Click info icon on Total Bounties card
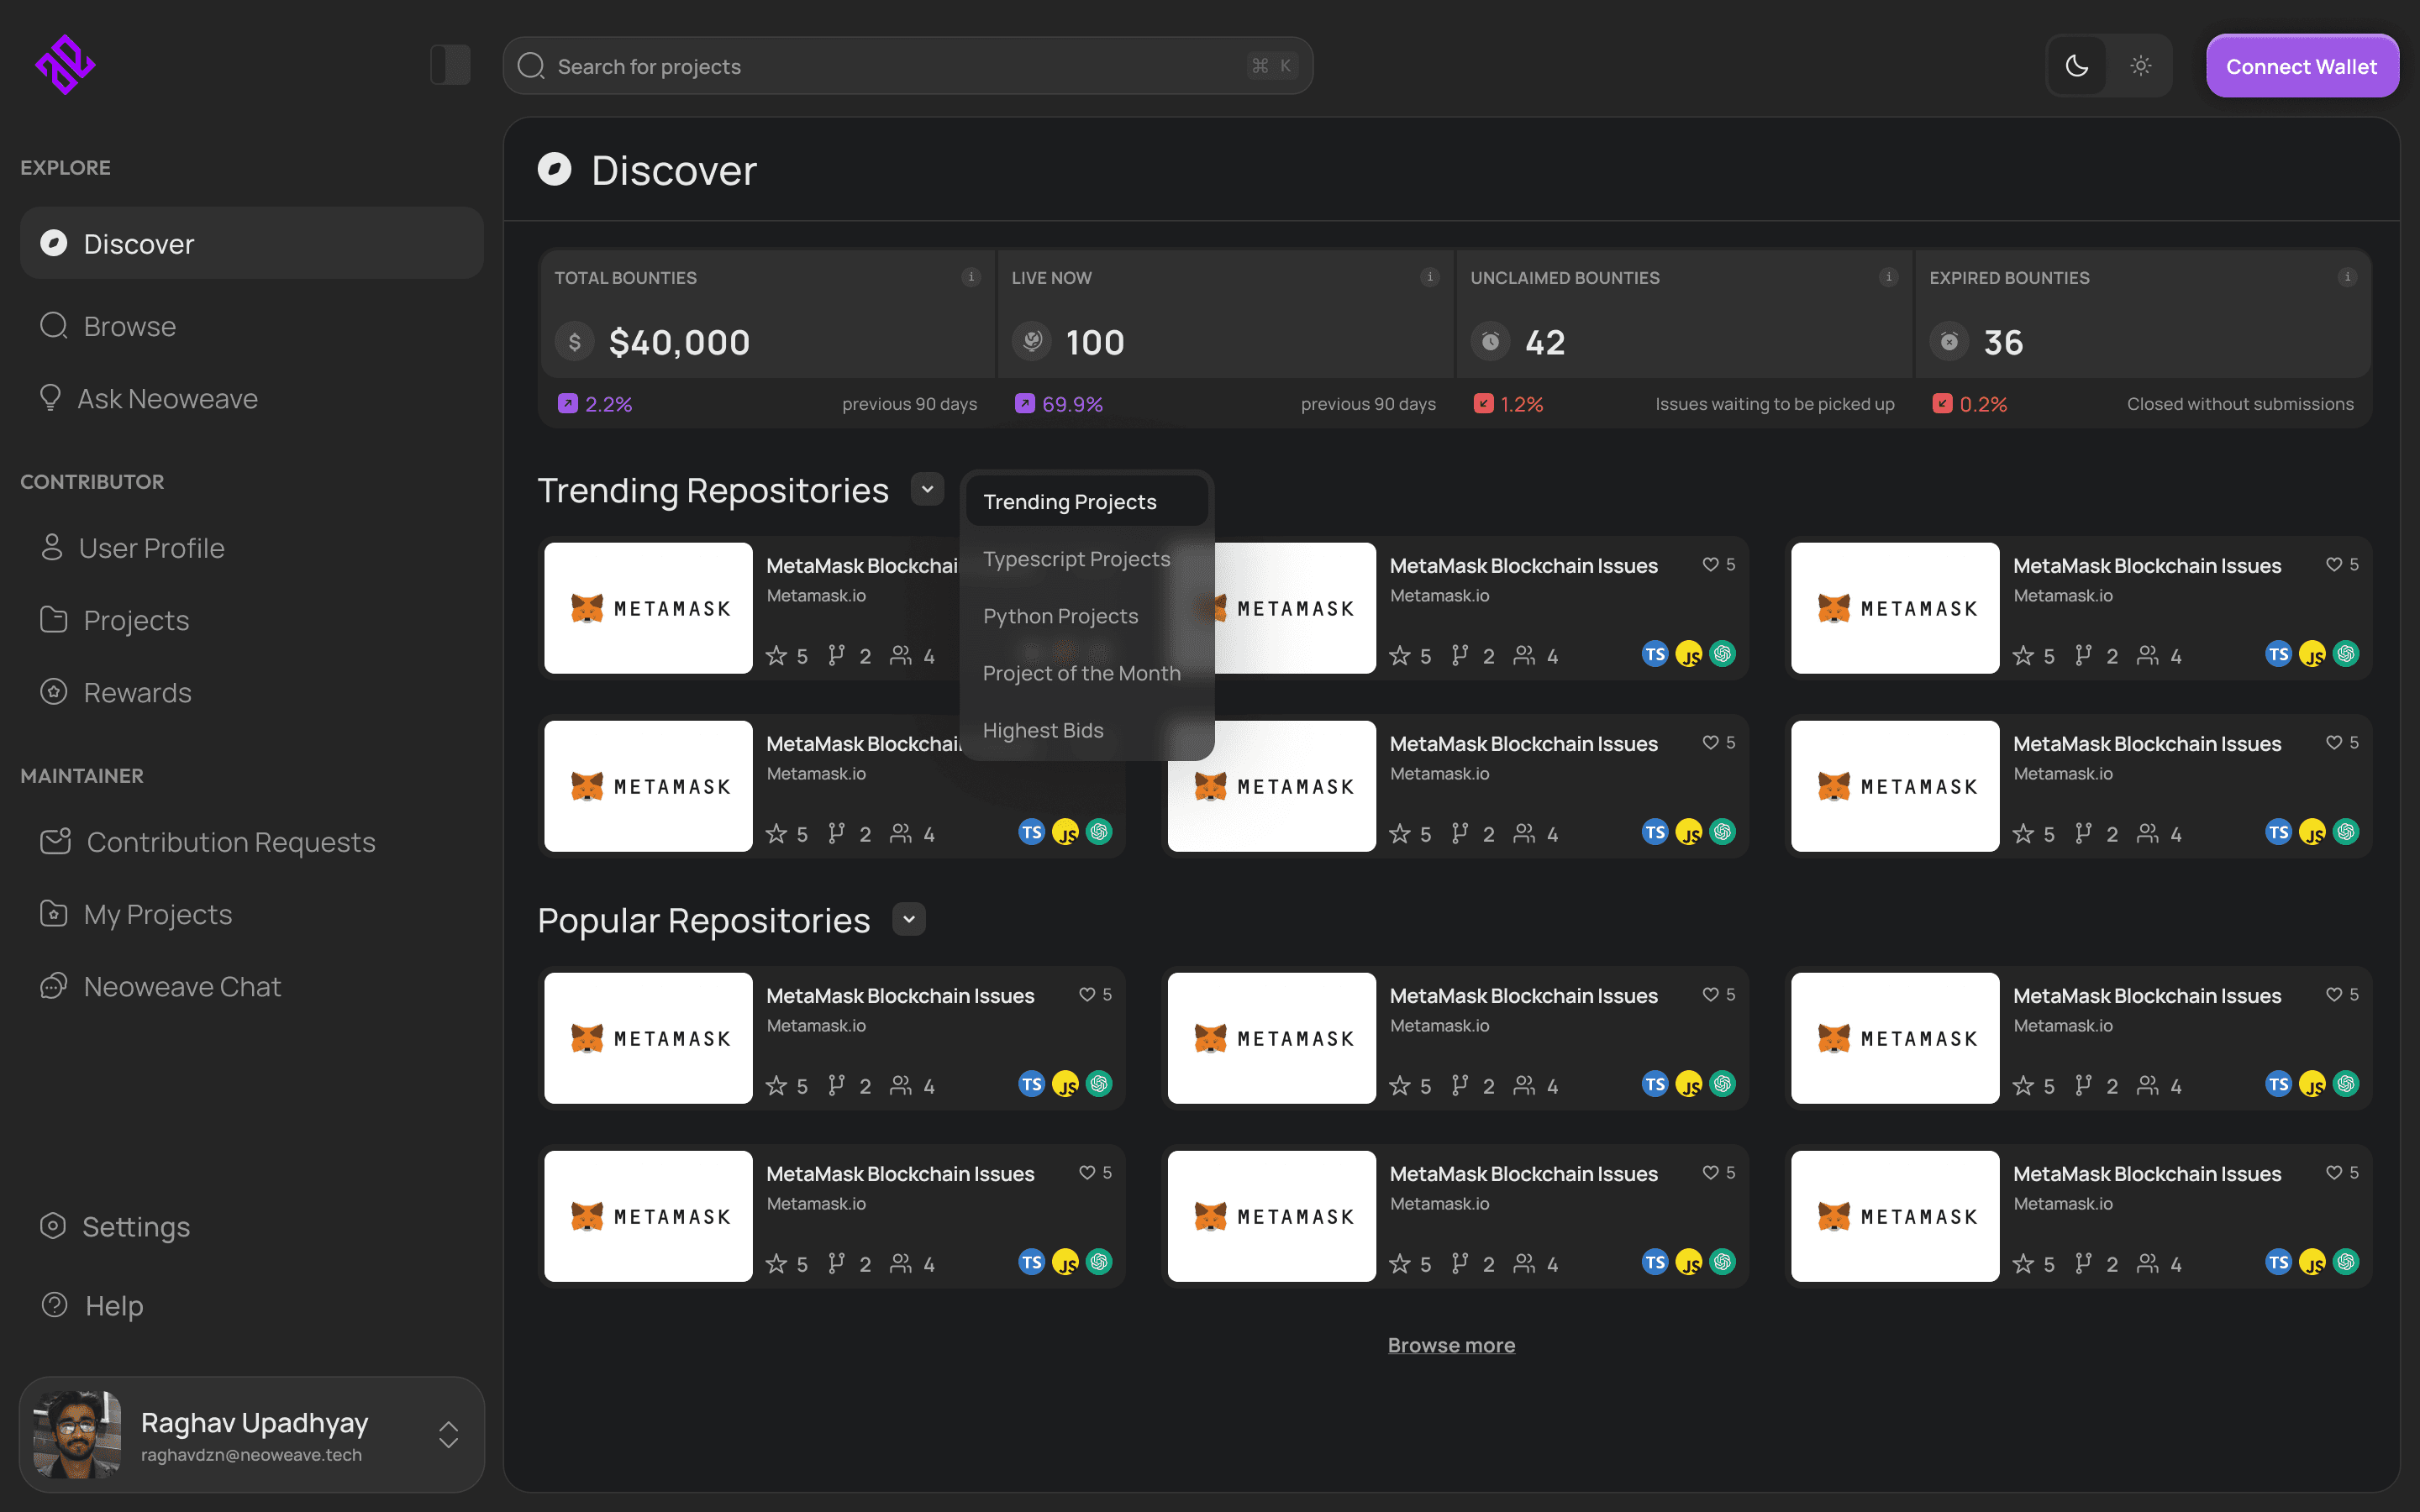The image size is (2420, 1512). [970, 277]
